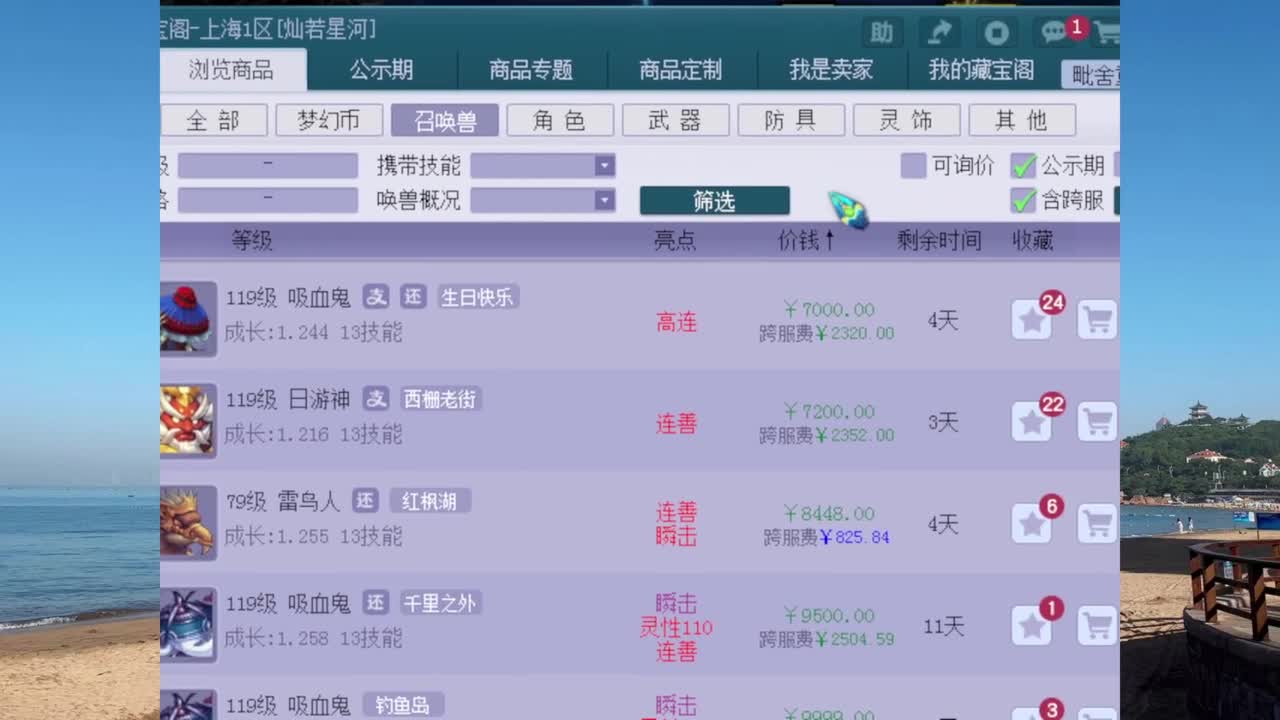Click the 还 tag on 千里之外 row

[375, 603]
